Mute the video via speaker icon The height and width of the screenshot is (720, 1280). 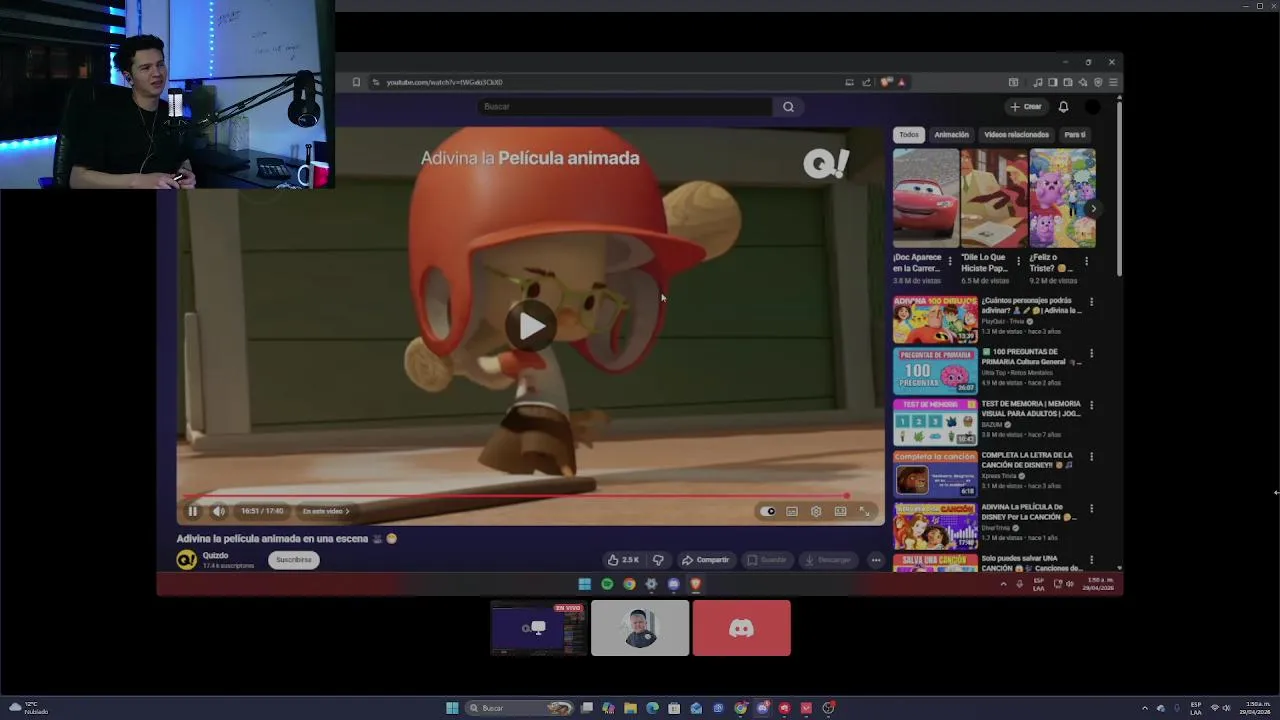[218, 511]
